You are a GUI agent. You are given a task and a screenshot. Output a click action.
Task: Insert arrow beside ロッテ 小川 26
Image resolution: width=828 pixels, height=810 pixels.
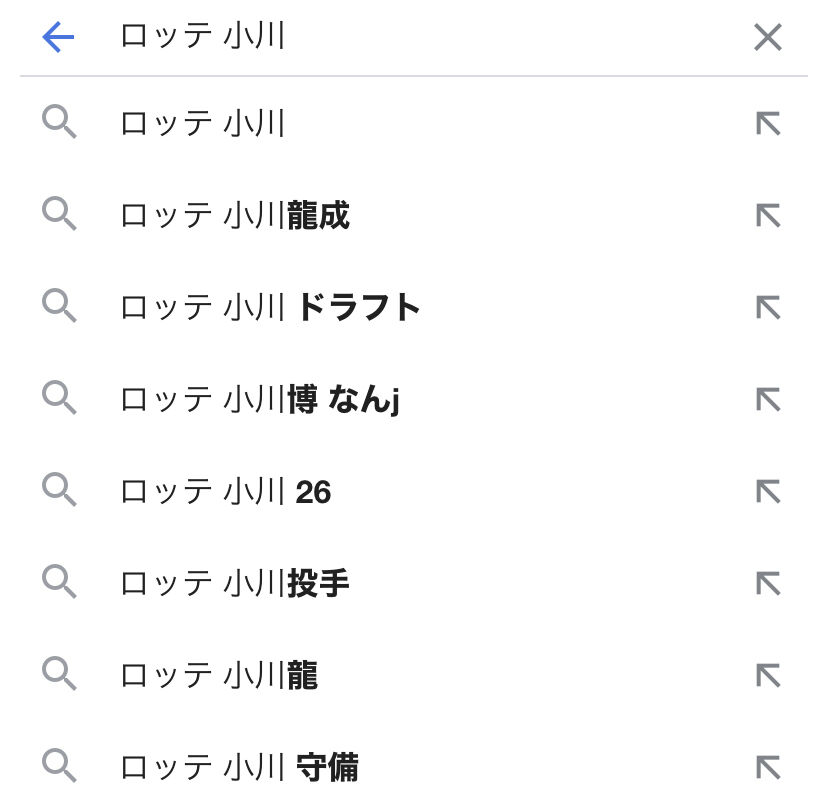[768, 491]
